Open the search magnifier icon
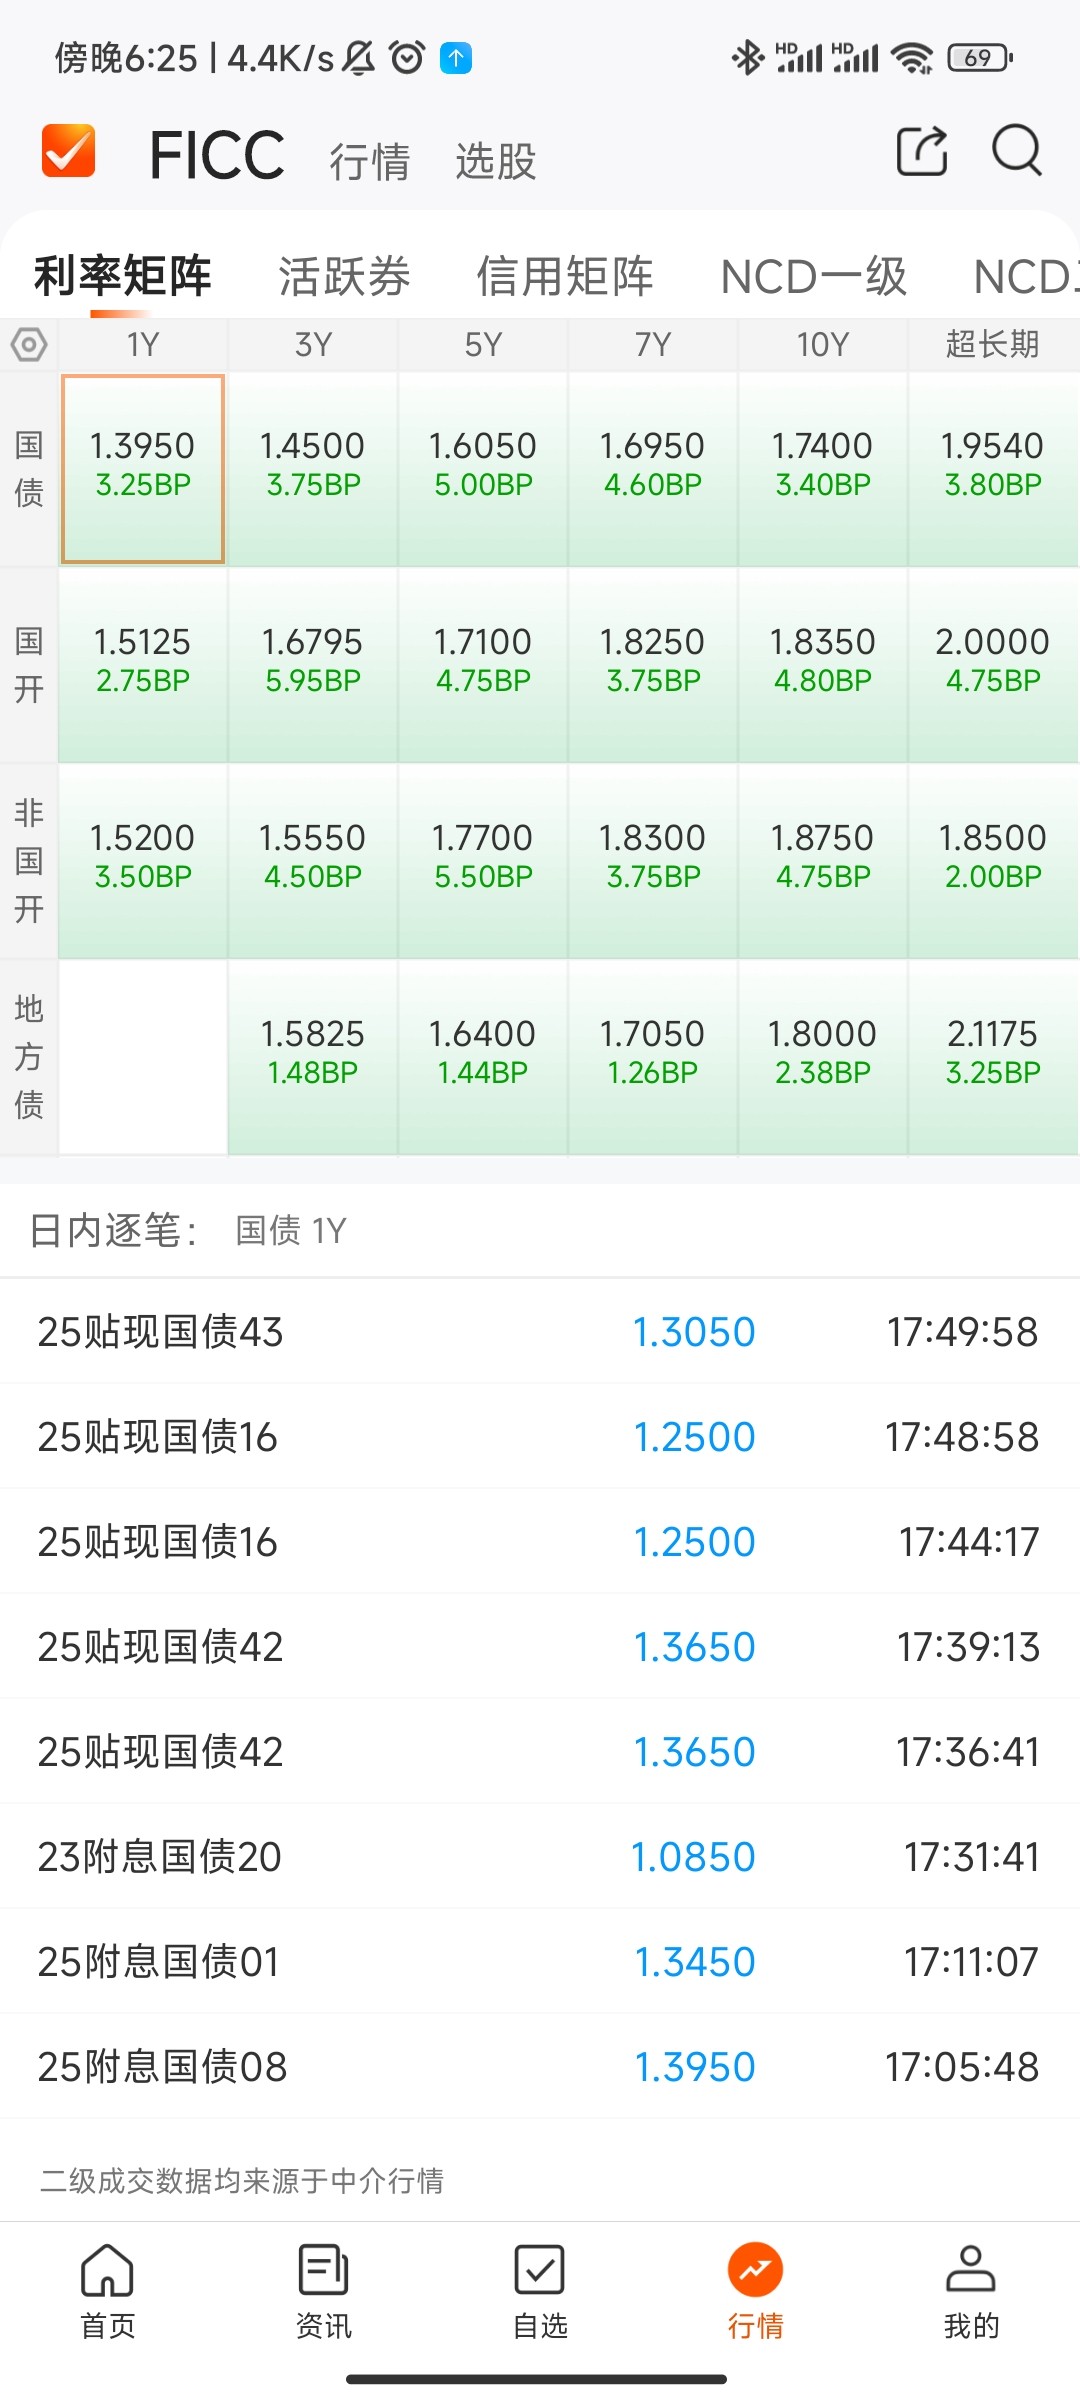The image size is (1080, 2400). pos(1017,151)
